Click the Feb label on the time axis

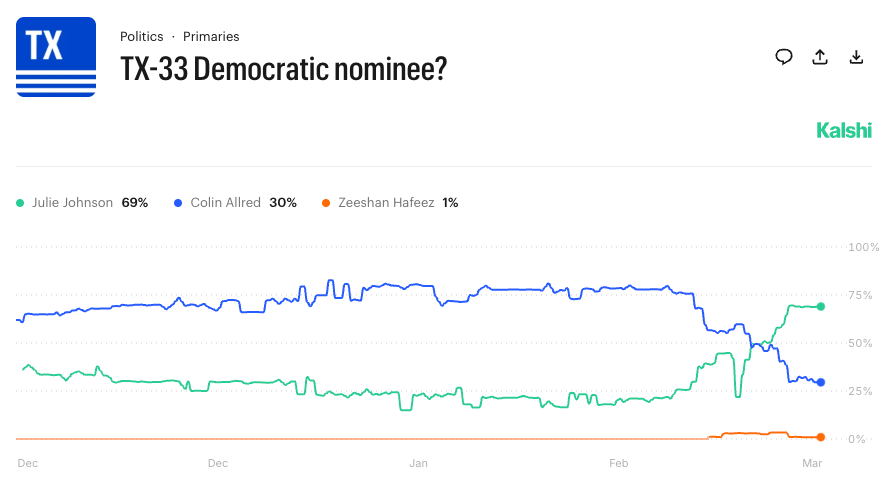point(618,463)
